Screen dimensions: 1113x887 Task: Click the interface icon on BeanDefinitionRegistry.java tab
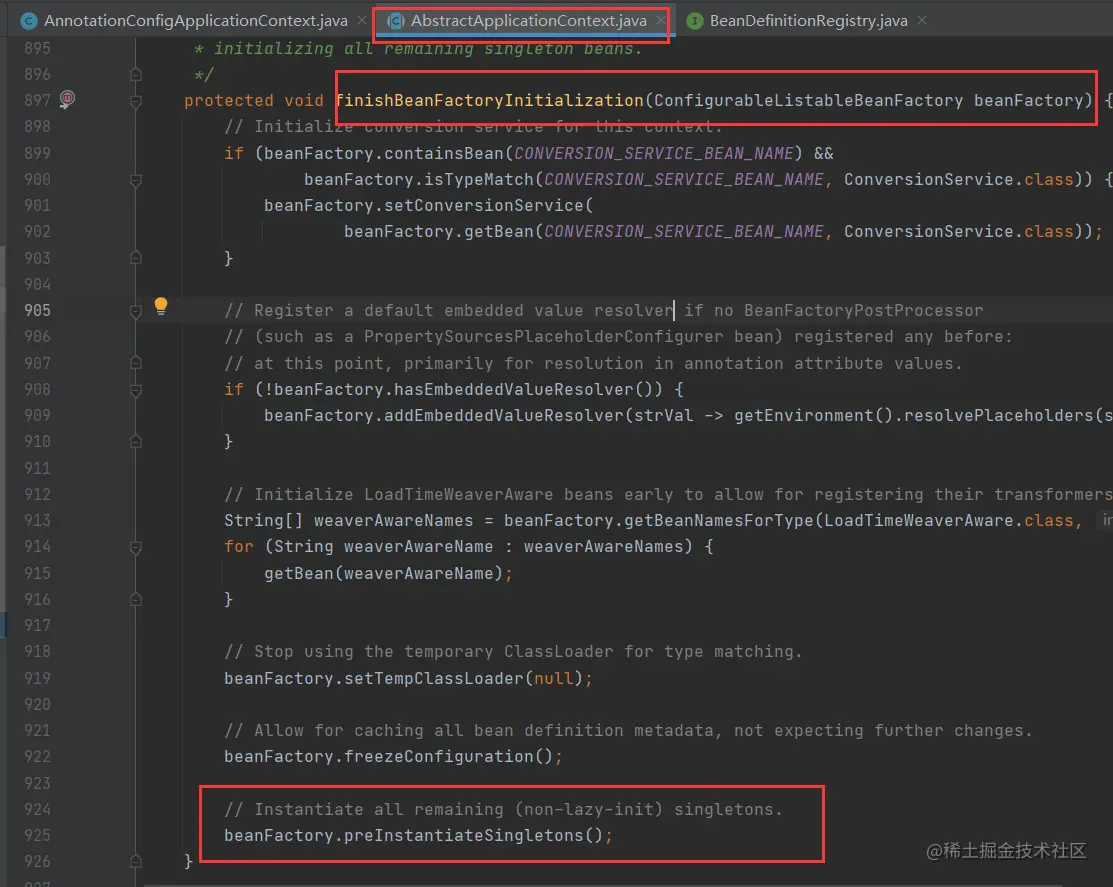coord(695,21)
